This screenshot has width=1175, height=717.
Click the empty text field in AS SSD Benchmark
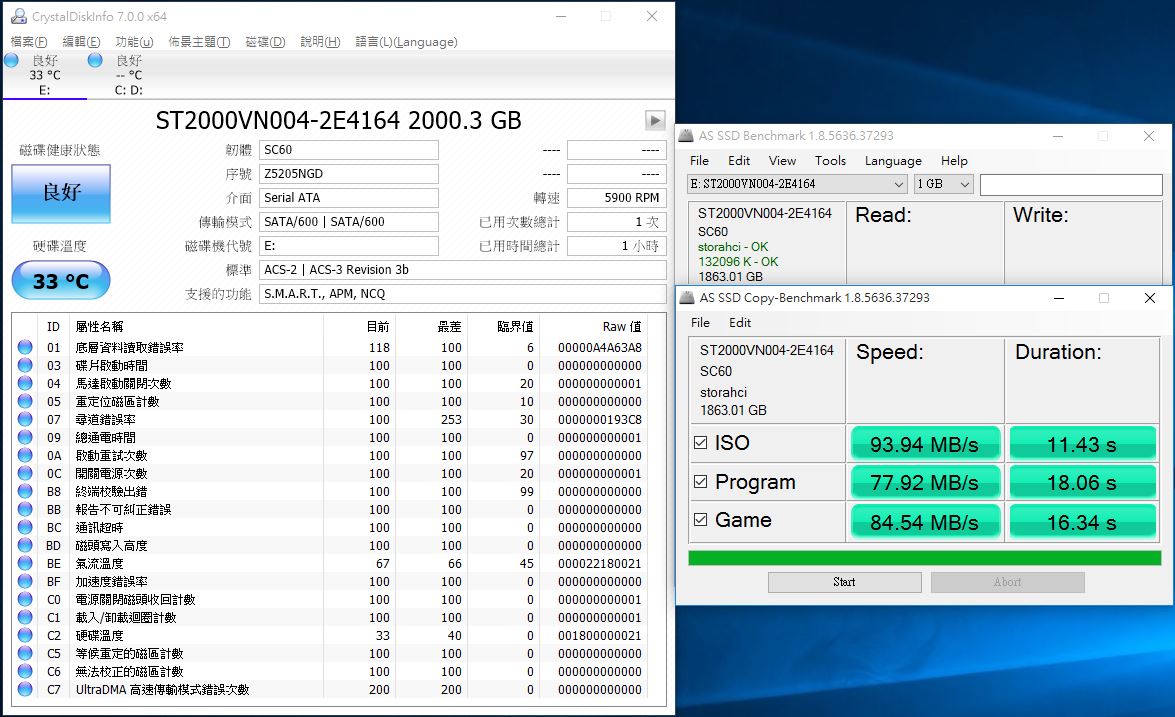[1071, 184]
